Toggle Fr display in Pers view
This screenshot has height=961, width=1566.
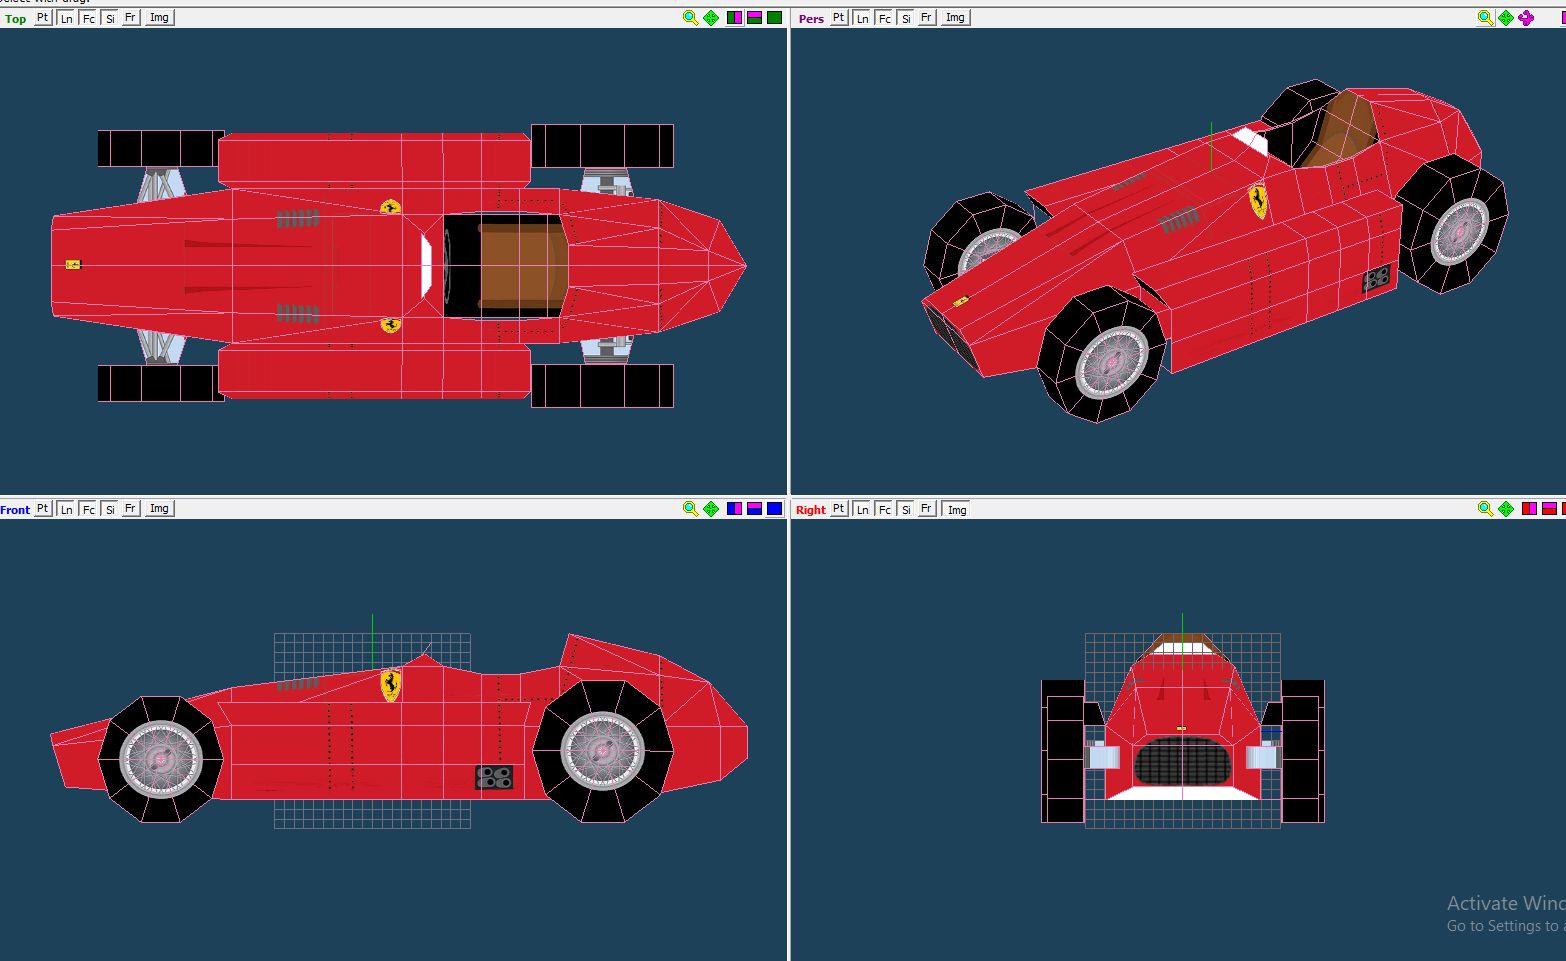pos(926,18)
